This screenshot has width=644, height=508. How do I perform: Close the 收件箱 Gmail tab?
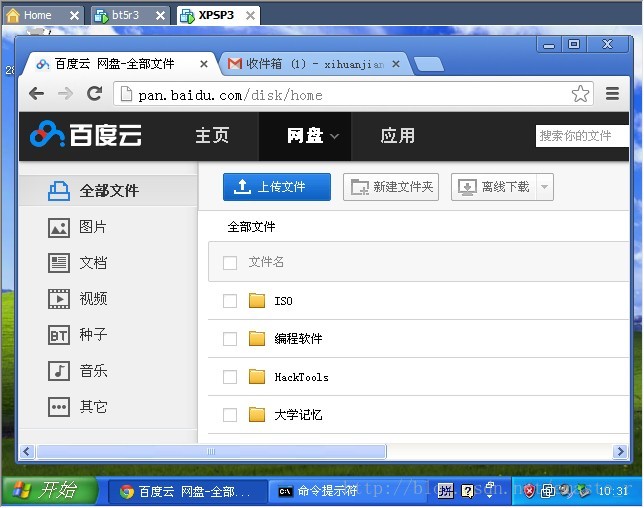pyautogui.click(x=396, y=64)
